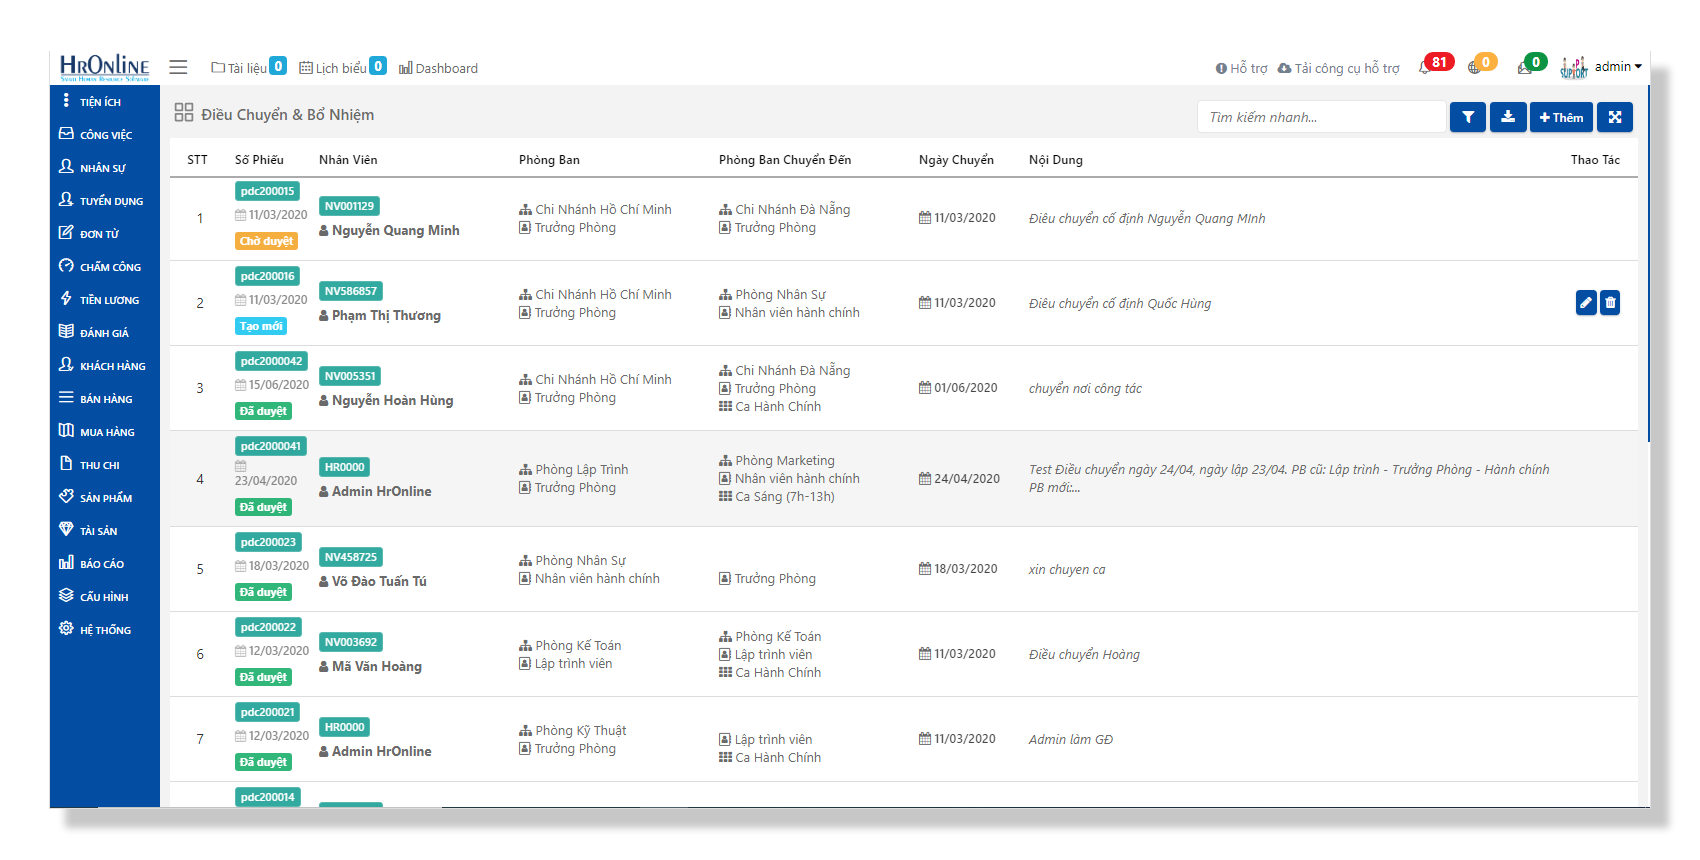Click Phòng Marketing destination in row 4
This screenshot has height=860, width=1700.
[777, 461]
